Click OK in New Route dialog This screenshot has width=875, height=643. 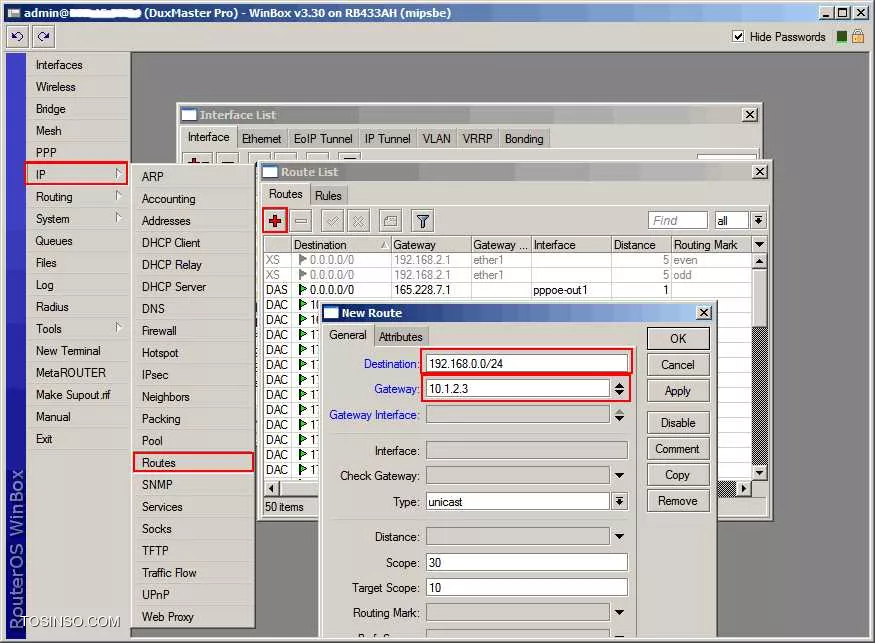(678, 339)
